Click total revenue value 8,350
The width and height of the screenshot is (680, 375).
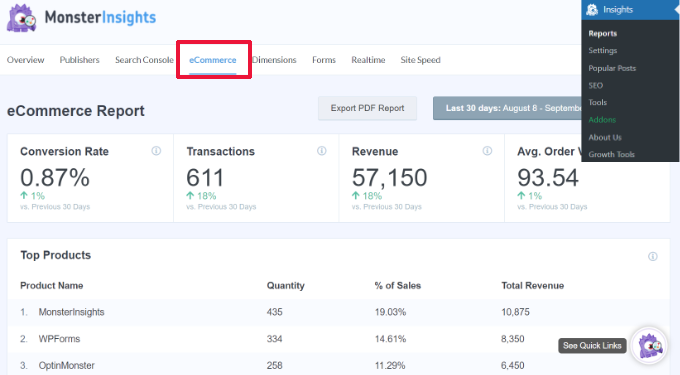click(513, 339)
